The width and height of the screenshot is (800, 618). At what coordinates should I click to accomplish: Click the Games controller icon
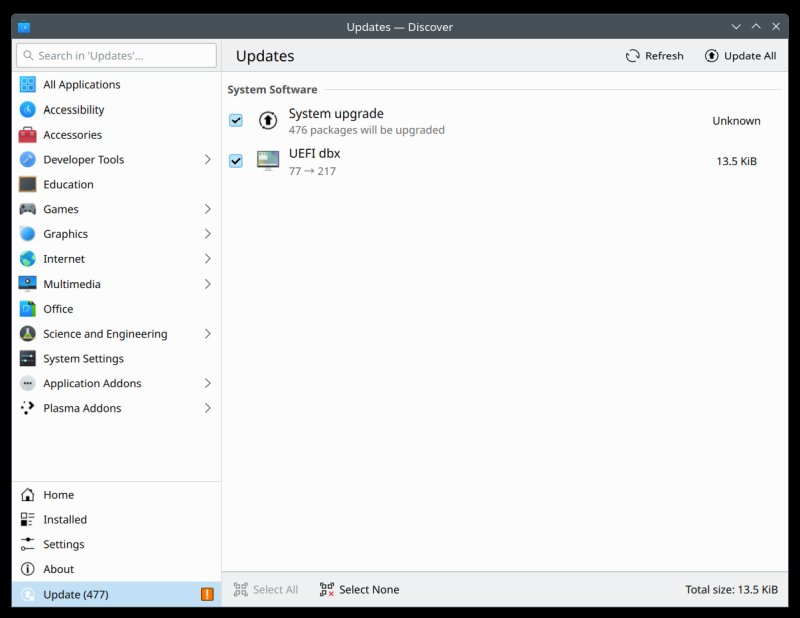(28, 209)
